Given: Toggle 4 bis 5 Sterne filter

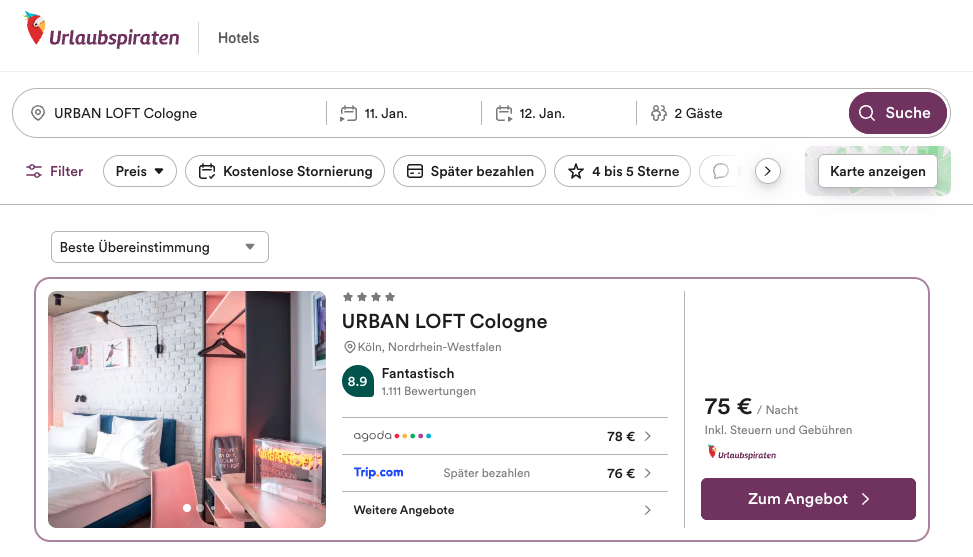Looking at the screenshot, I should (623, 171).
